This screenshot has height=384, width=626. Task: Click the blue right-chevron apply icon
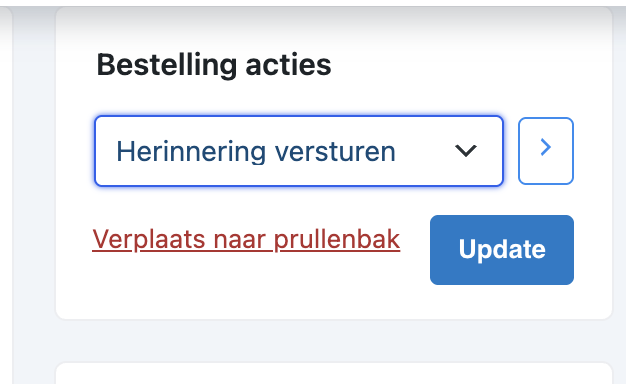tap(546, 147)
